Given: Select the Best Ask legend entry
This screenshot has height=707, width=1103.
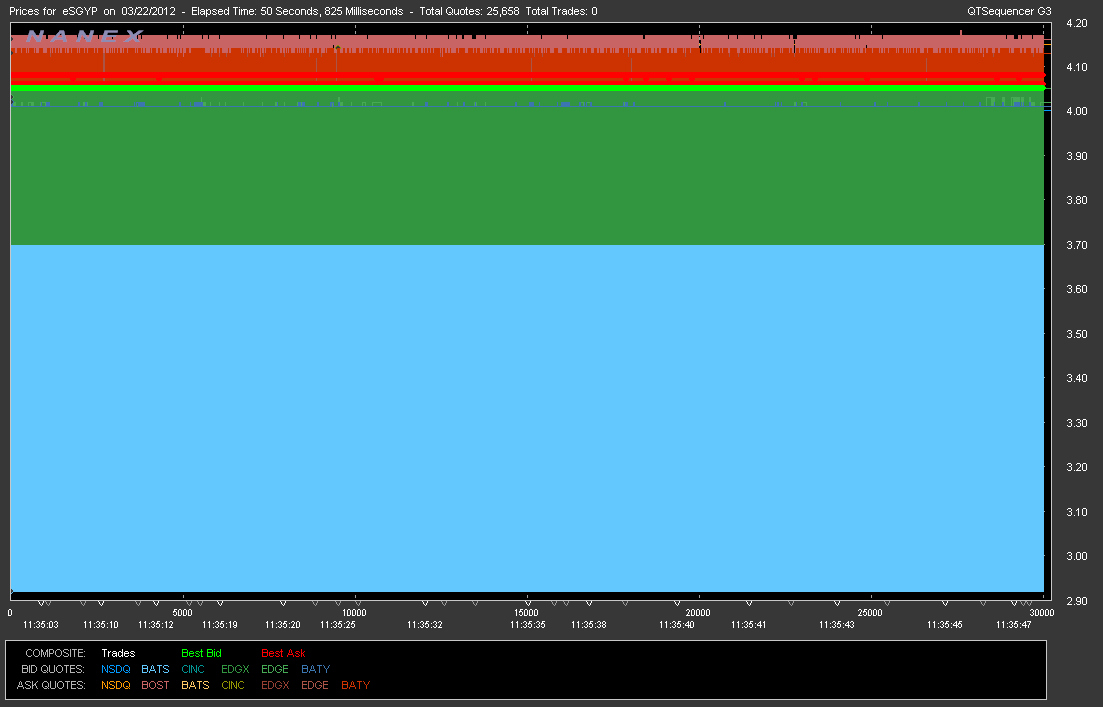Looking at the screenshot, I should click(x=283, y=653).
